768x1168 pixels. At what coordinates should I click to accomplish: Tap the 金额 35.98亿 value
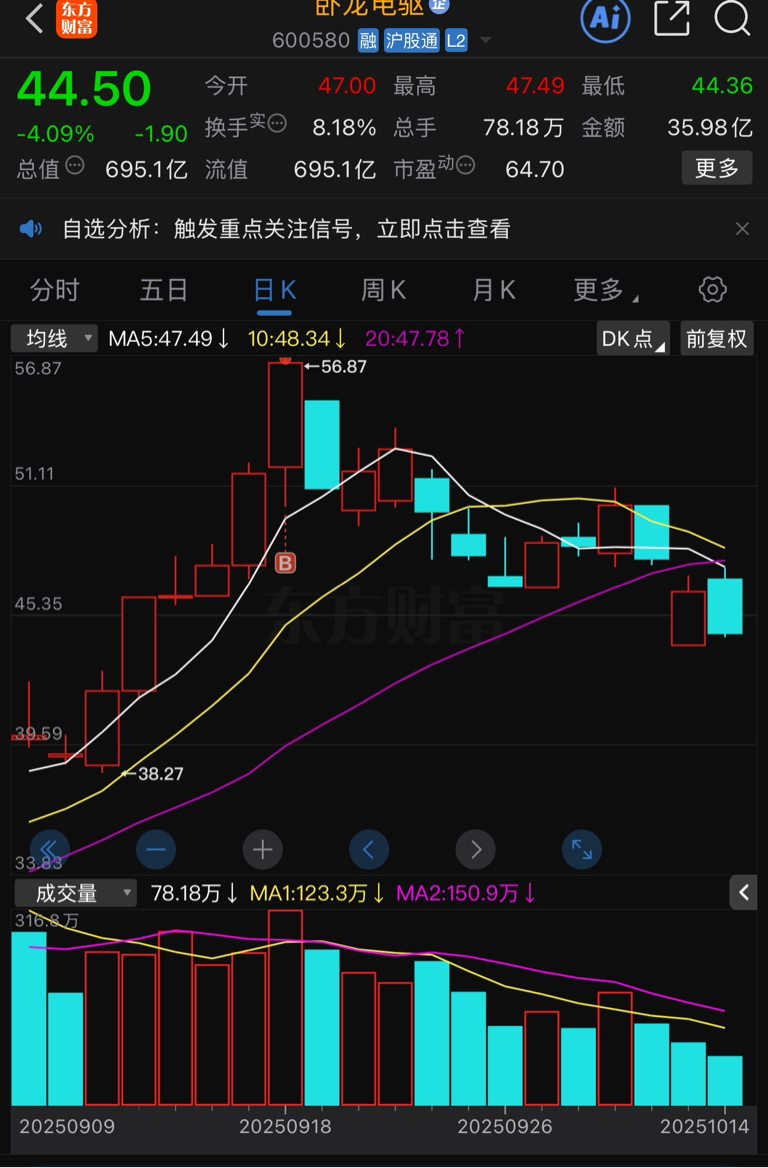pyautogui.click(x=710, y=127)
